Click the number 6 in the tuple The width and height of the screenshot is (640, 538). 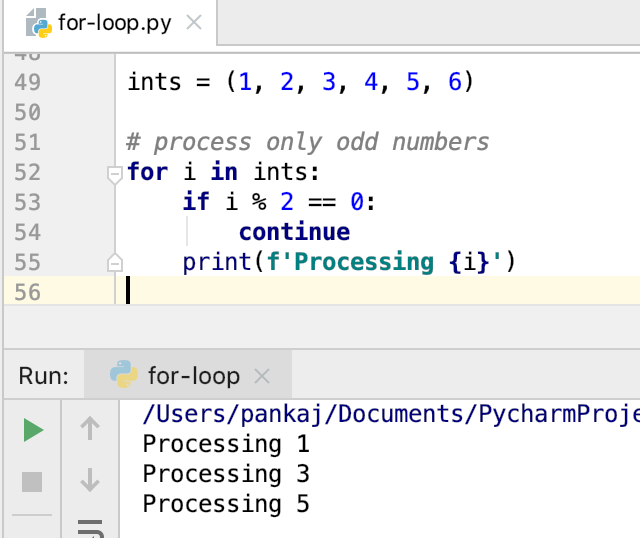pyautogui.click(x=455, y=82)
